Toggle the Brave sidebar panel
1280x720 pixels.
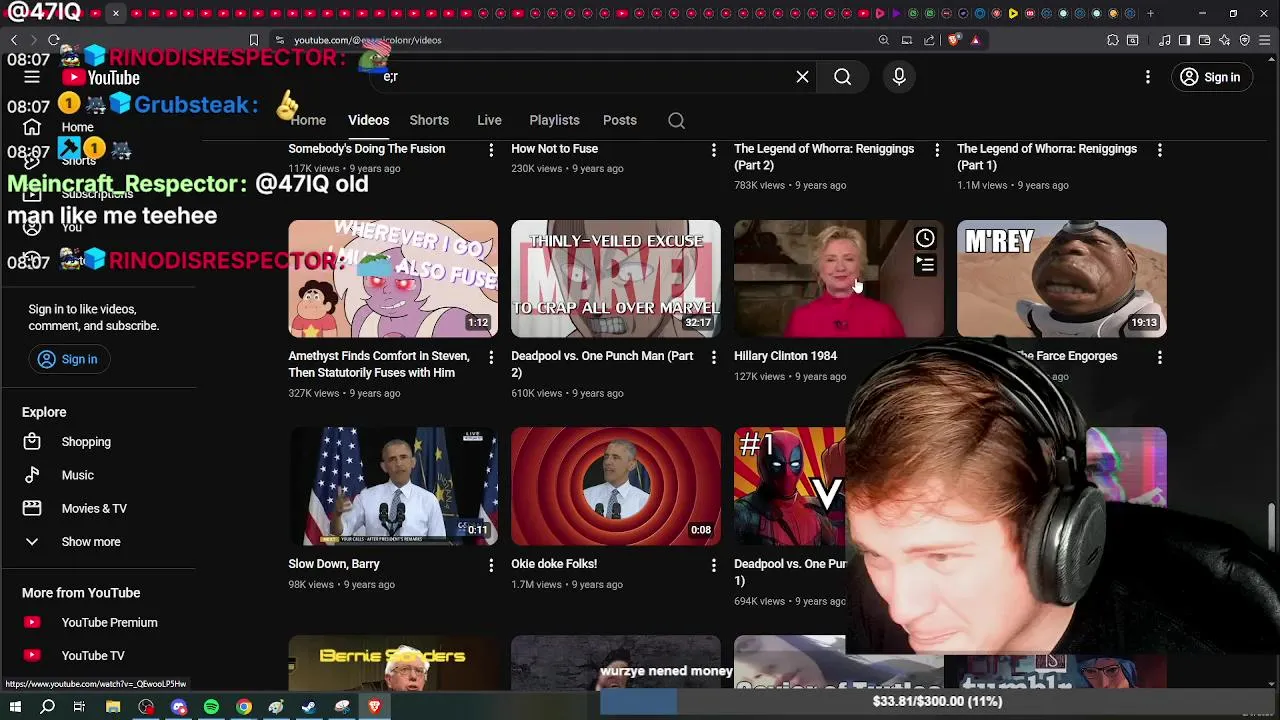[x=1185, y=40]
